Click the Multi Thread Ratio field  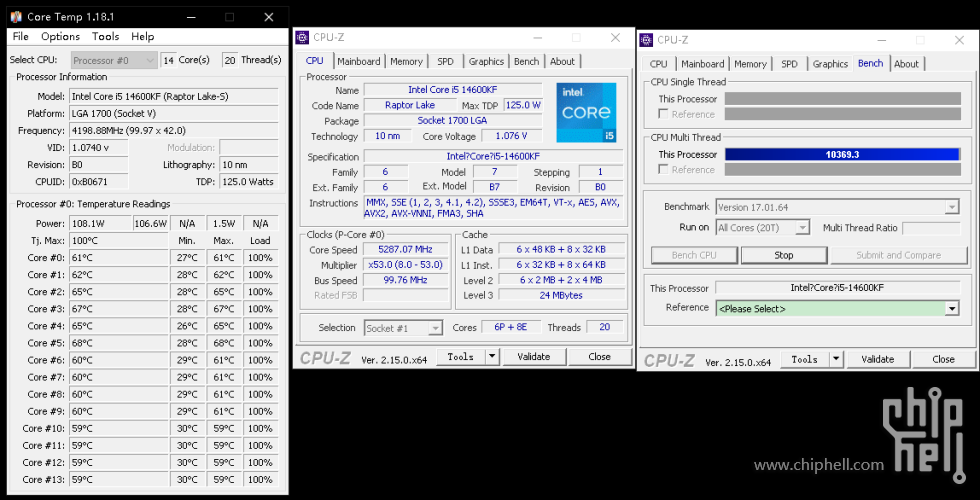coord(931,228)
